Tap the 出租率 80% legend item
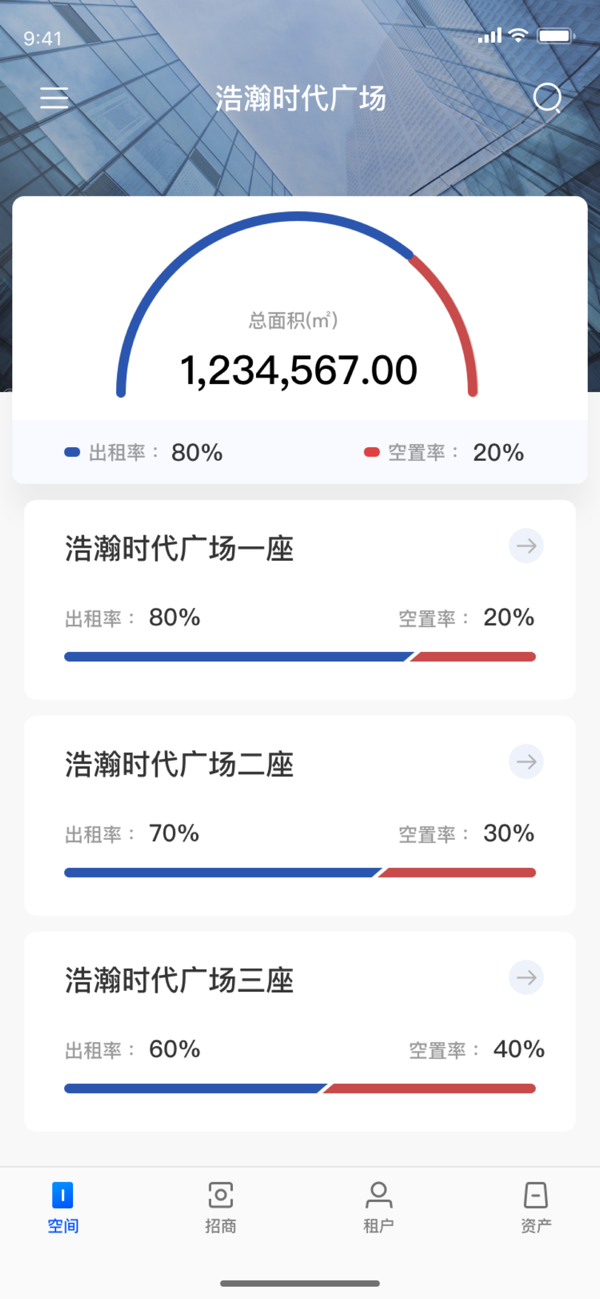Screen dimensions: 600x1299 coord(143,452)
